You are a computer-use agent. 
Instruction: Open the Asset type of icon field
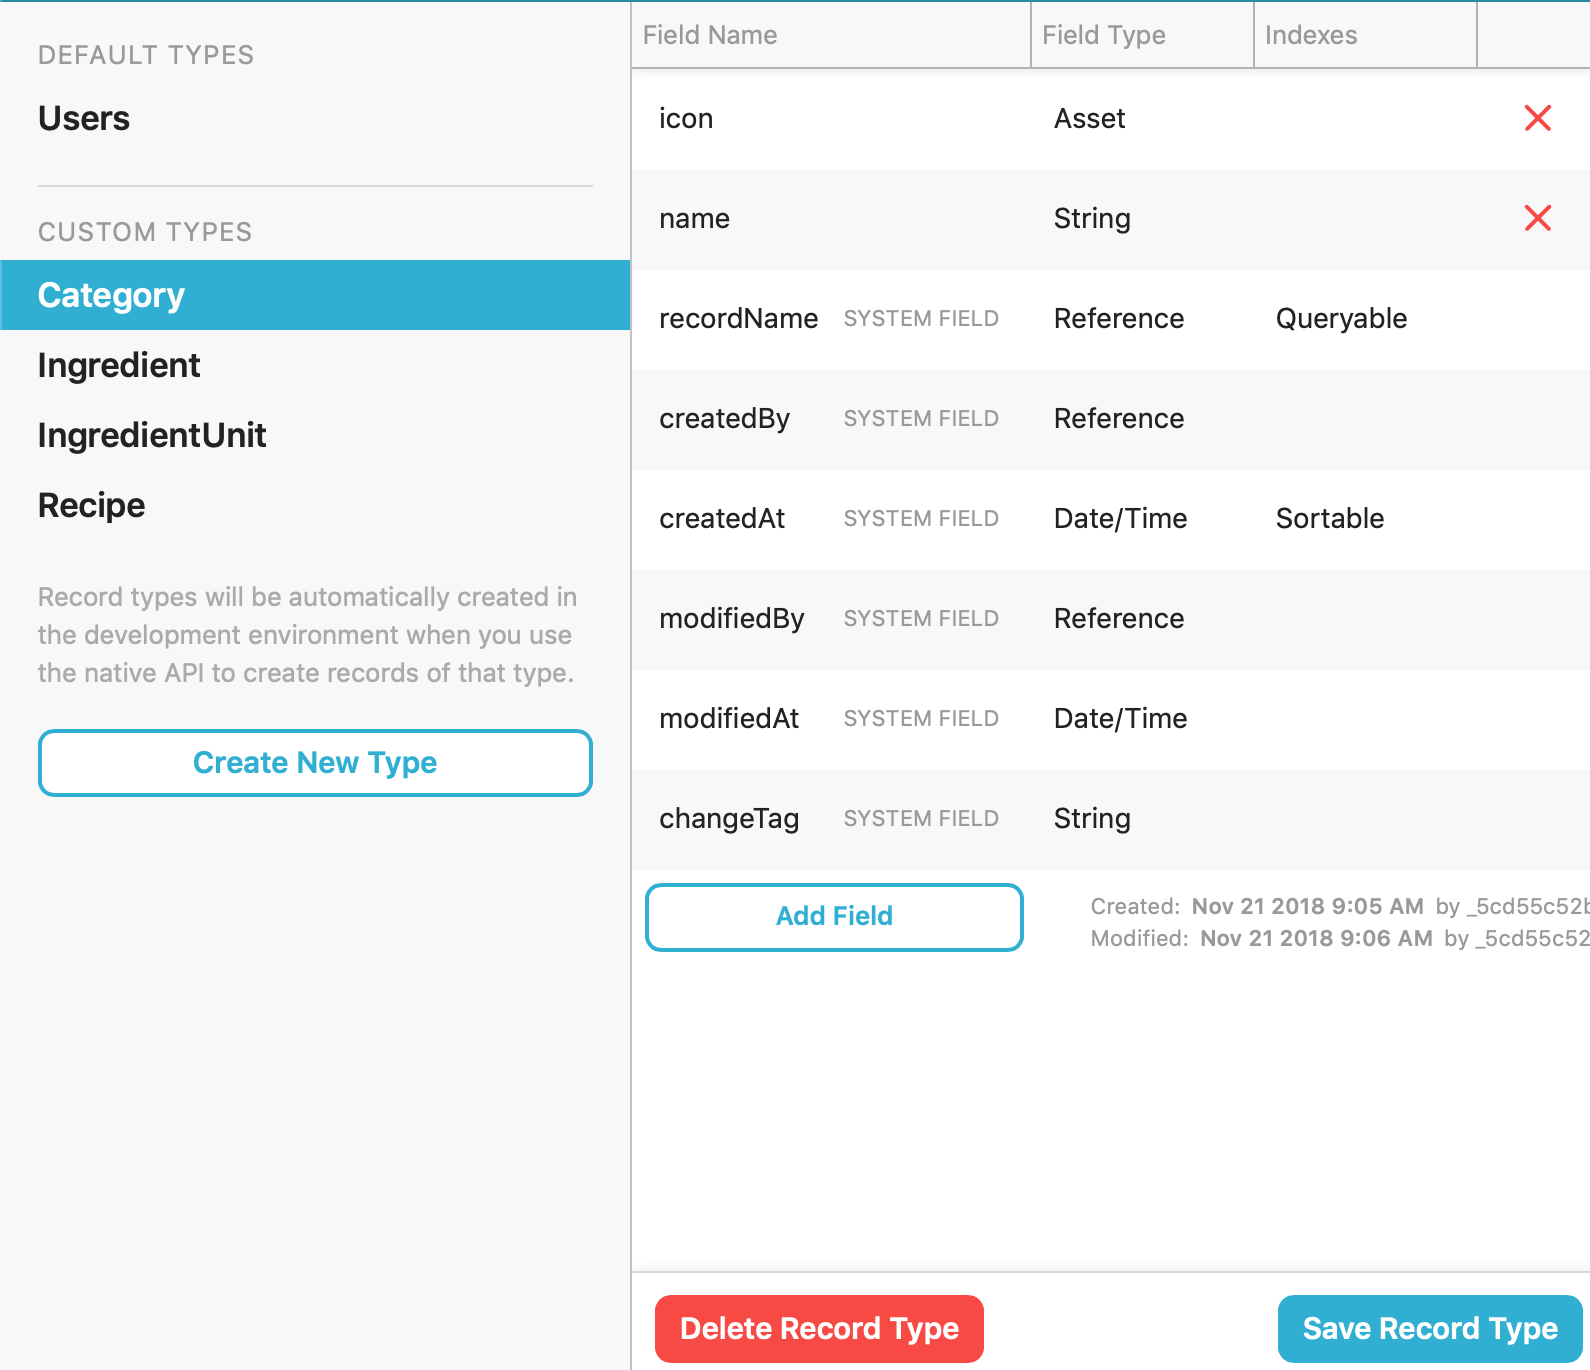(x=1089, y=119)
